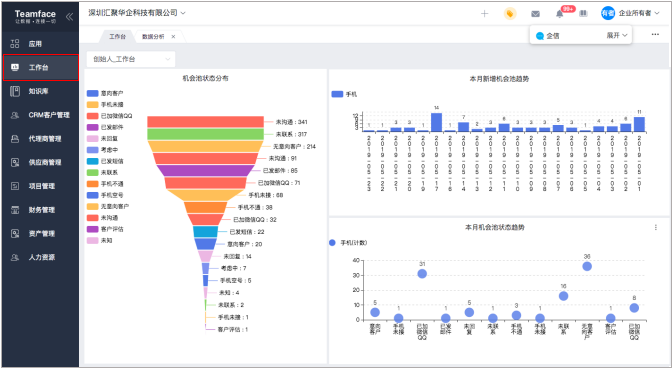Close the 数据分析 tab
Viewport: 672px width, 368px height.
click(173, 37)
